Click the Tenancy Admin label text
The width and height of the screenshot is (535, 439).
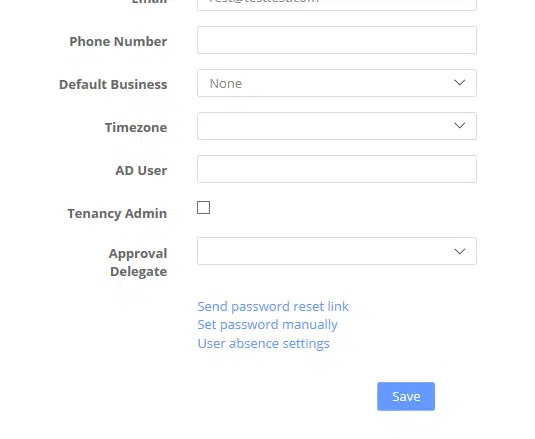pos(117,214)
